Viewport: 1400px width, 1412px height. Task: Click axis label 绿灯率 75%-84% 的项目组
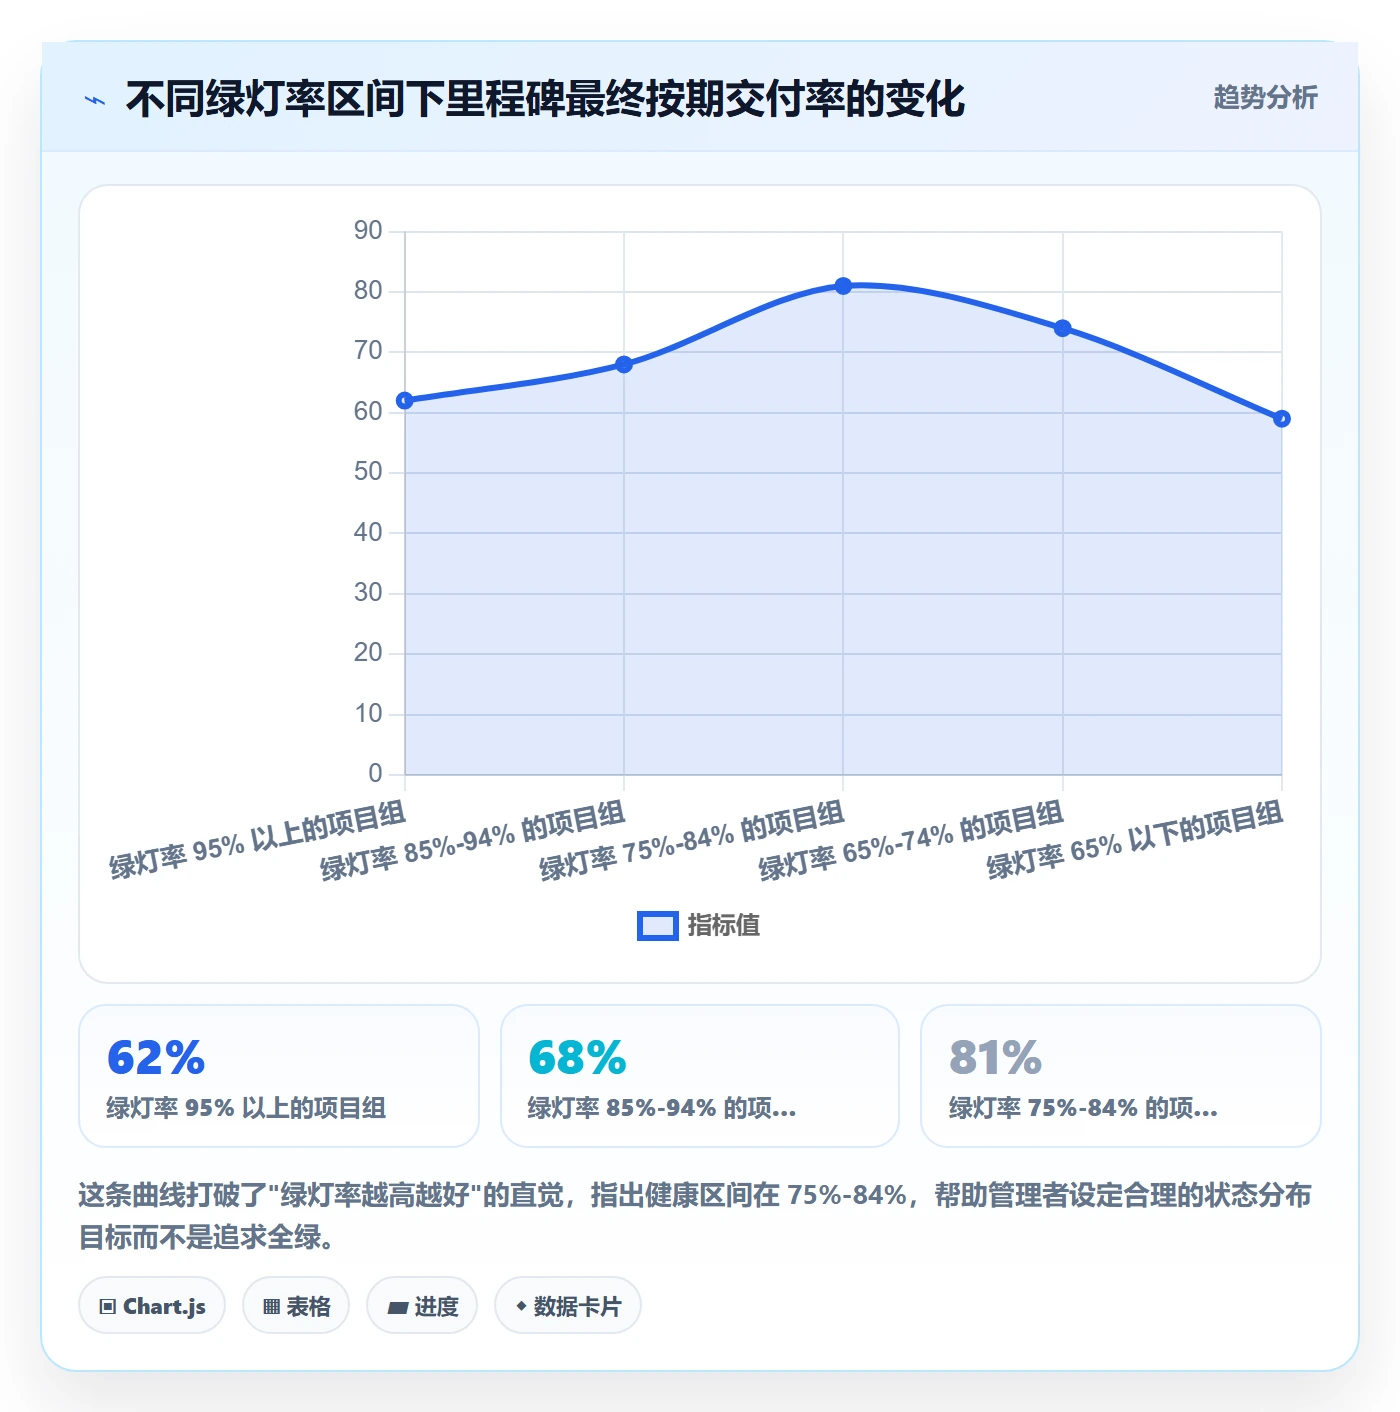[692, 841]
